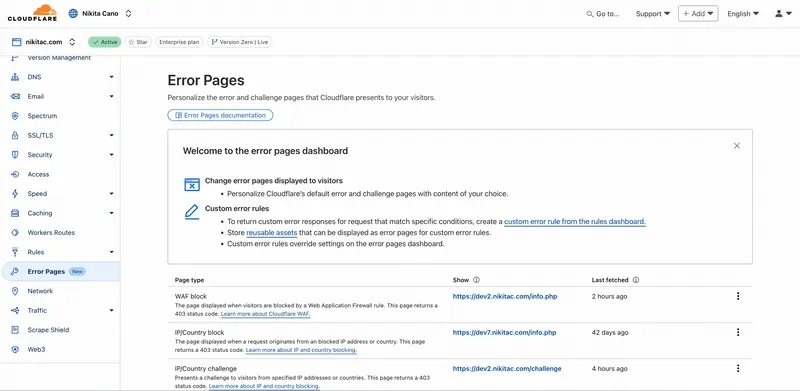Image resolution: width=800 pixels, height=391 pixels.
Task: Click the Workers Routes icon in sidebar
Action: point(15,233)
